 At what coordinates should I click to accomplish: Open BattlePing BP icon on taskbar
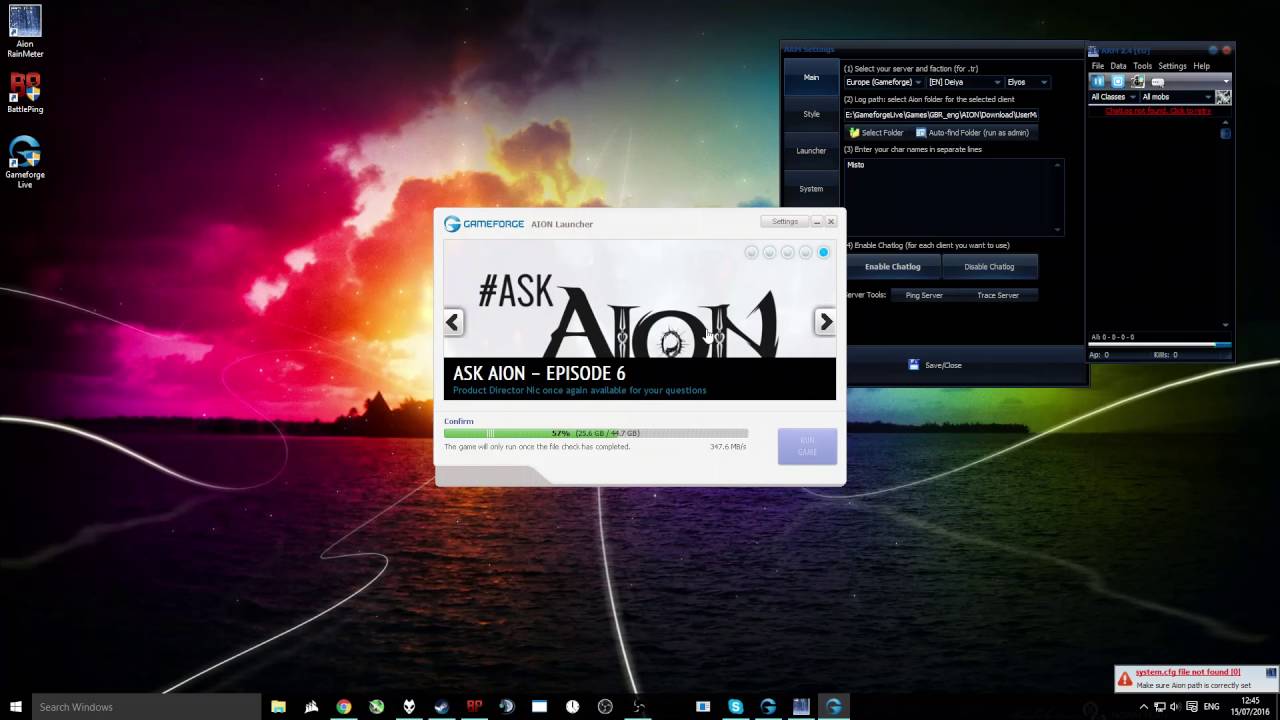click(474, 707)
